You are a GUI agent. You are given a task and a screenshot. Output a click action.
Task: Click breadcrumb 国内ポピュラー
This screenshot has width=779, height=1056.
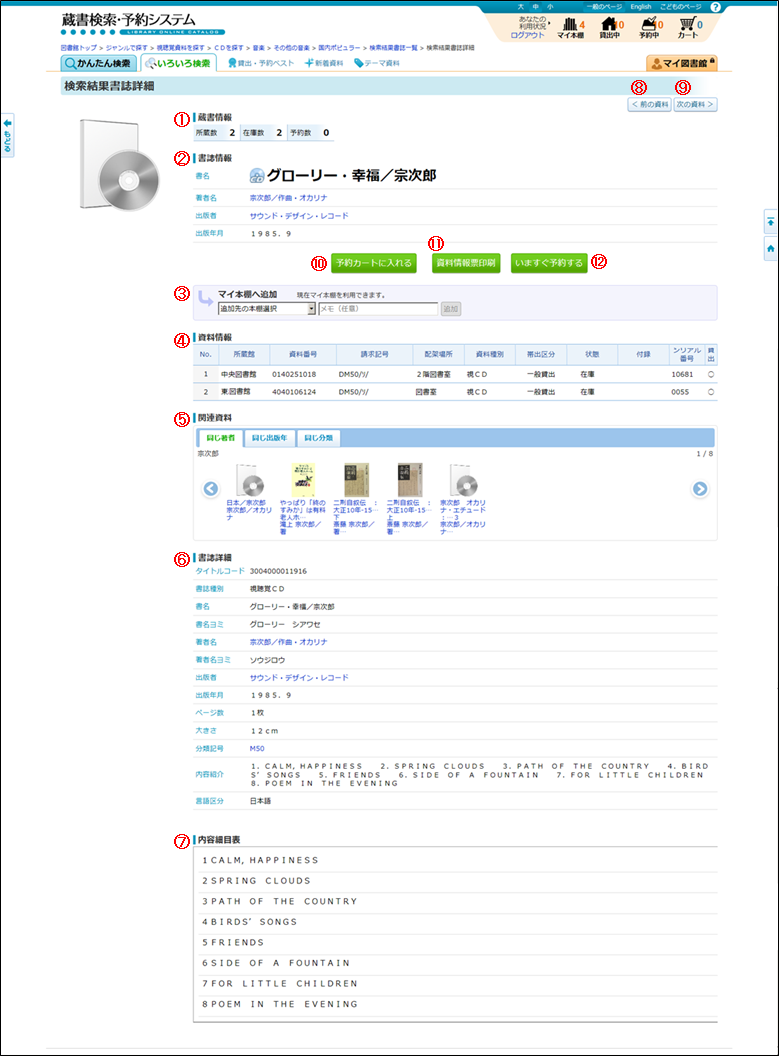(x=339, y=48)
